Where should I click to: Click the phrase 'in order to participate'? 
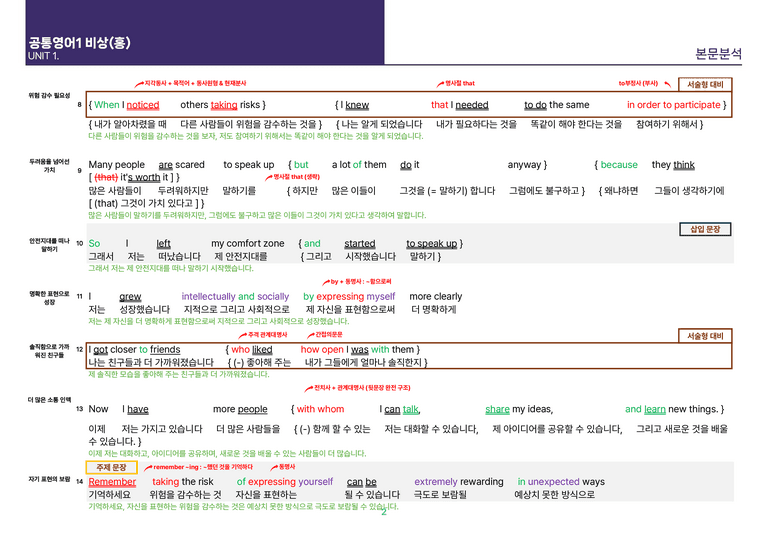[x=673, y=105]
